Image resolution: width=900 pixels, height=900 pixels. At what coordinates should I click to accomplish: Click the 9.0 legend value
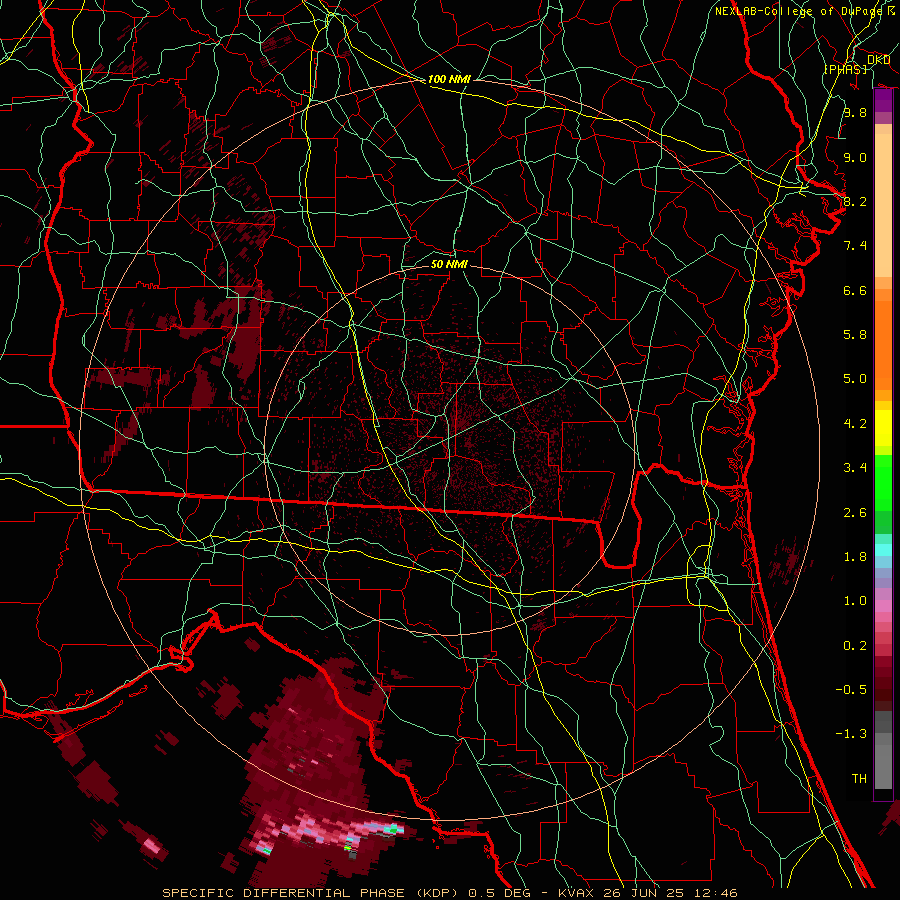(x=855, y=157)
